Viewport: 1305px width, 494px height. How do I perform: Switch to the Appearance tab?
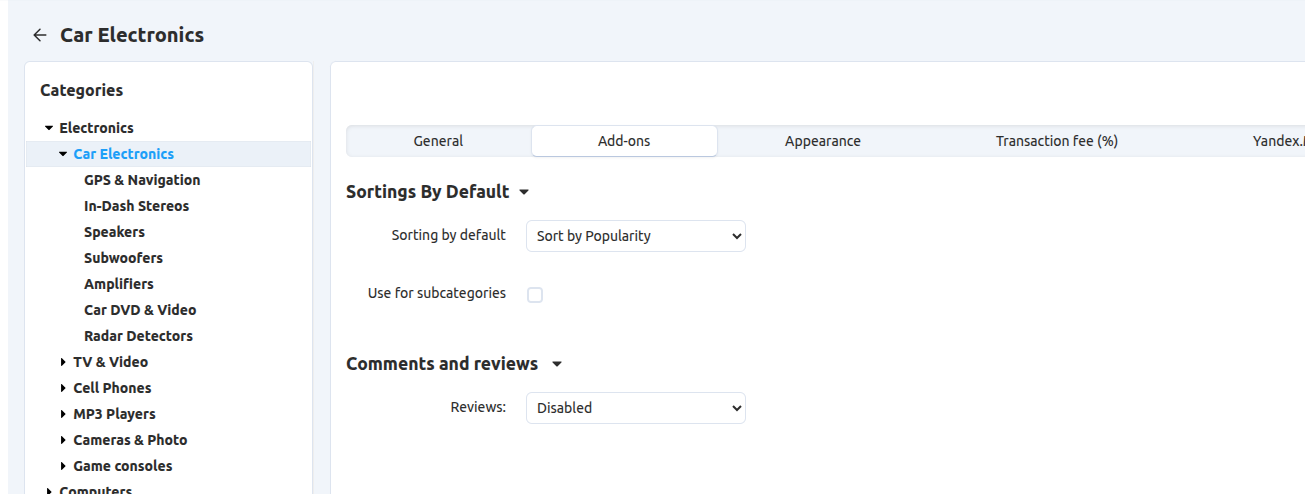822,141
